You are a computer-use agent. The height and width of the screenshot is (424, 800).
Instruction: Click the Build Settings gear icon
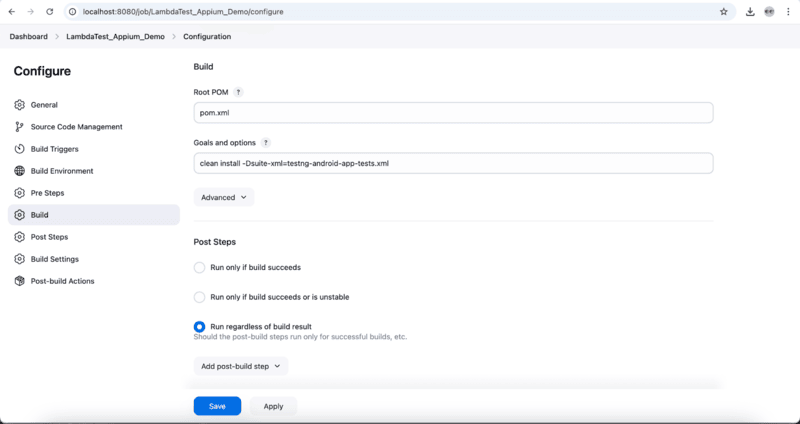coord(19,259)
